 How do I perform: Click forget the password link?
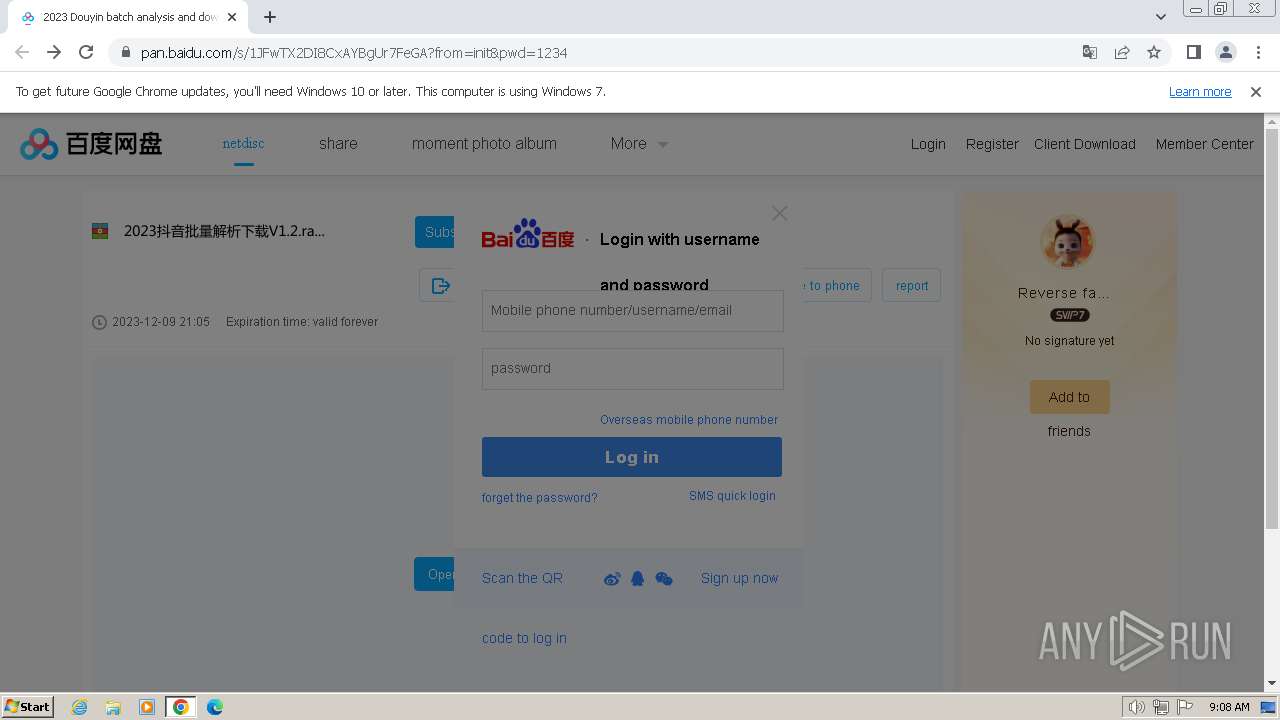pyautogui.click(x=540, y=498)
